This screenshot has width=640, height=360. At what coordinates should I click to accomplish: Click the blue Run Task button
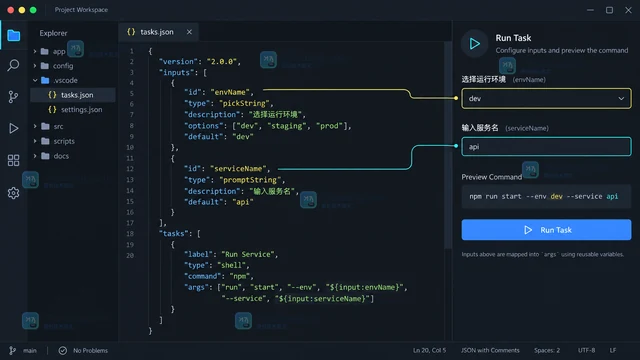point(546,230)
